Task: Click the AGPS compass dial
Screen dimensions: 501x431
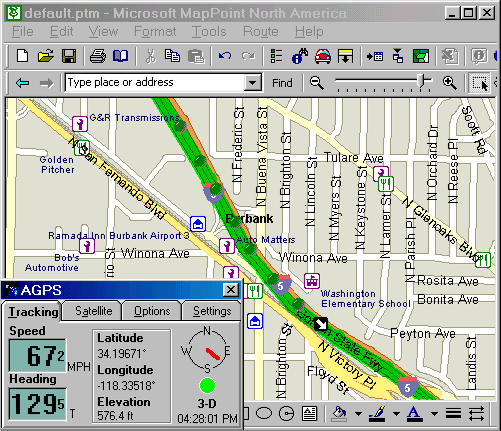Action: click(x=207, y=350)
